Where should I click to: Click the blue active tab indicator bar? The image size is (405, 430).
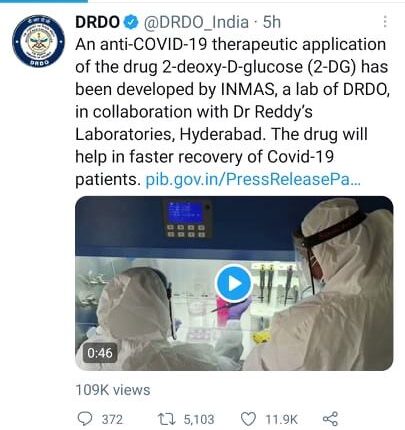tap(44, 1)
